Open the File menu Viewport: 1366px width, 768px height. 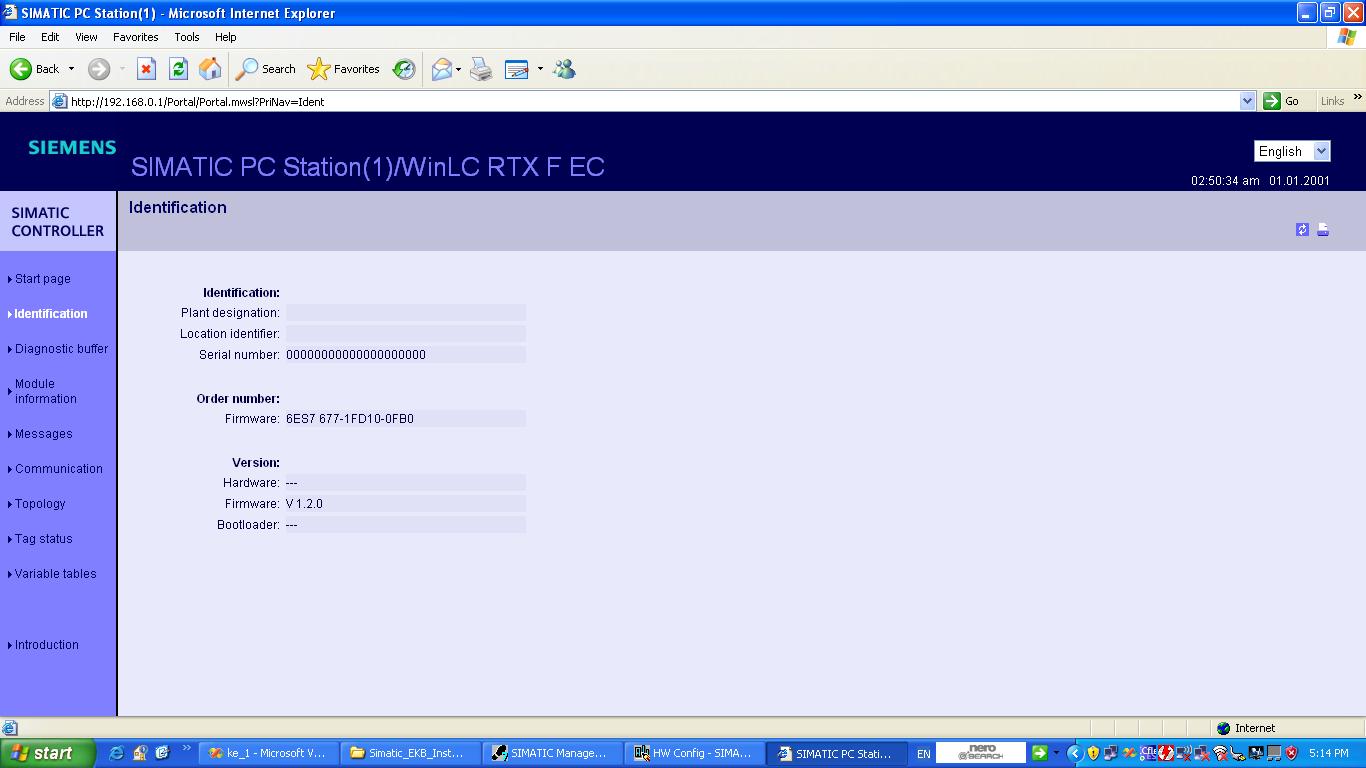17,37
